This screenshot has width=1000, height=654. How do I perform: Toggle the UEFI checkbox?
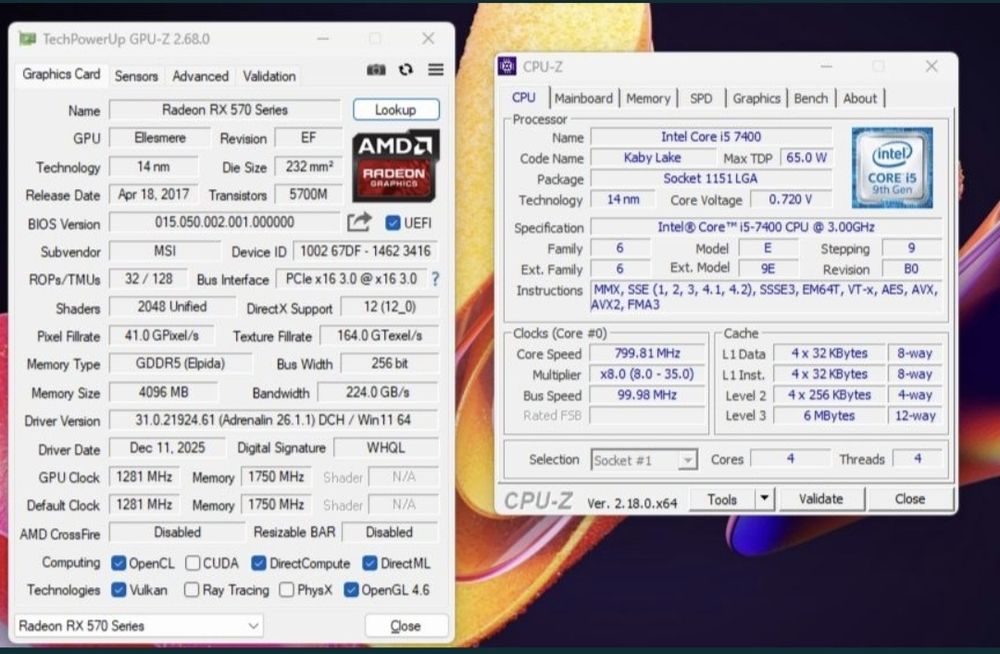393,223
